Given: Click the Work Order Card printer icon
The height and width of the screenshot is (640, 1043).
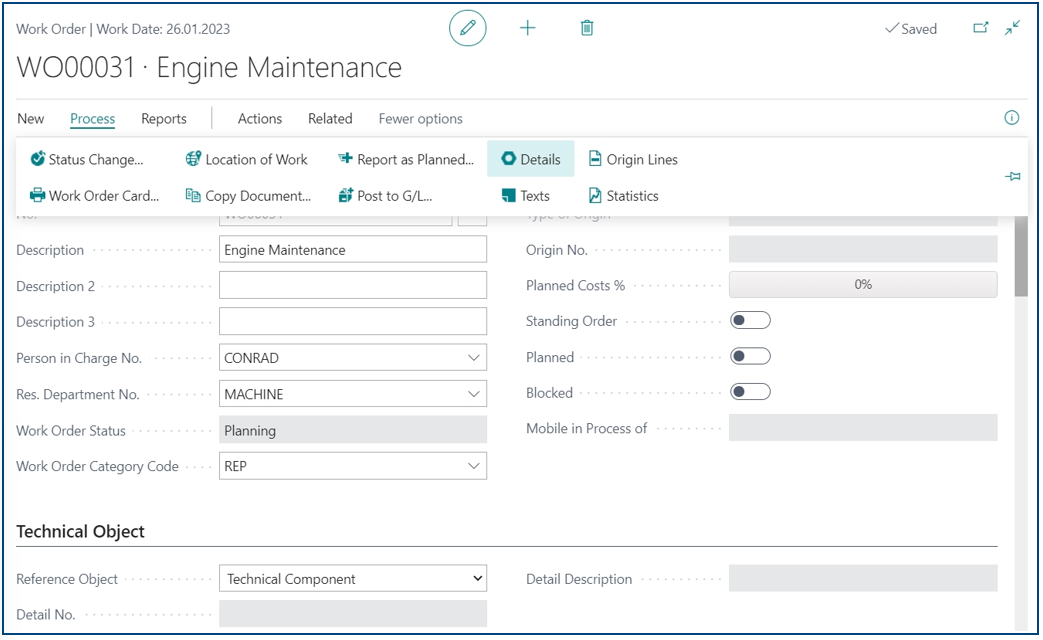Looking at the screenshot, I should 38,196.
